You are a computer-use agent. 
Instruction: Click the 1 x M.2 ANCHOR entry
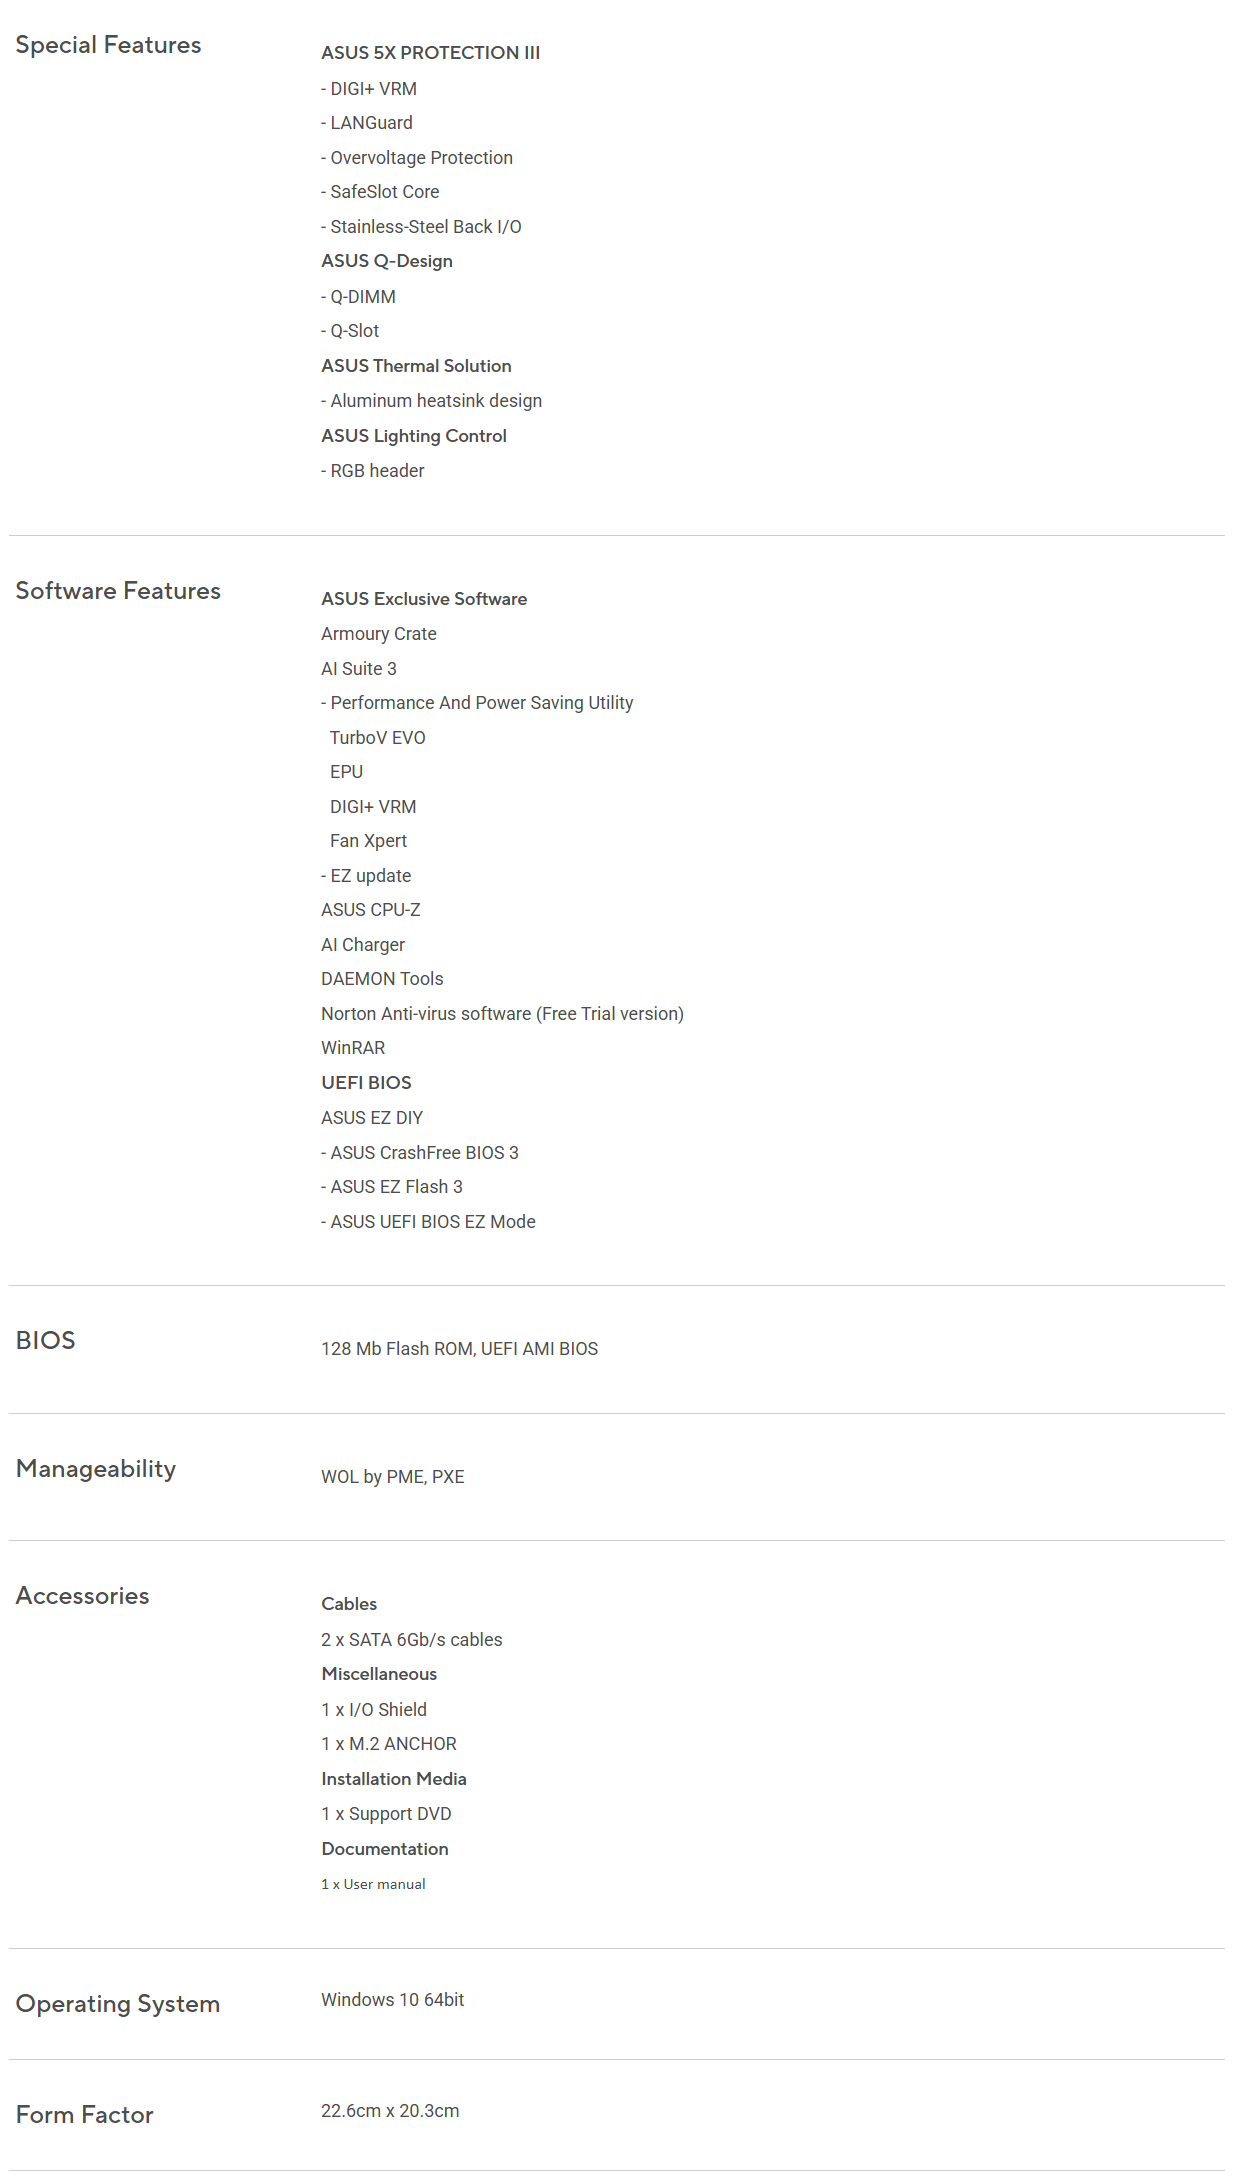[389, 1744]
